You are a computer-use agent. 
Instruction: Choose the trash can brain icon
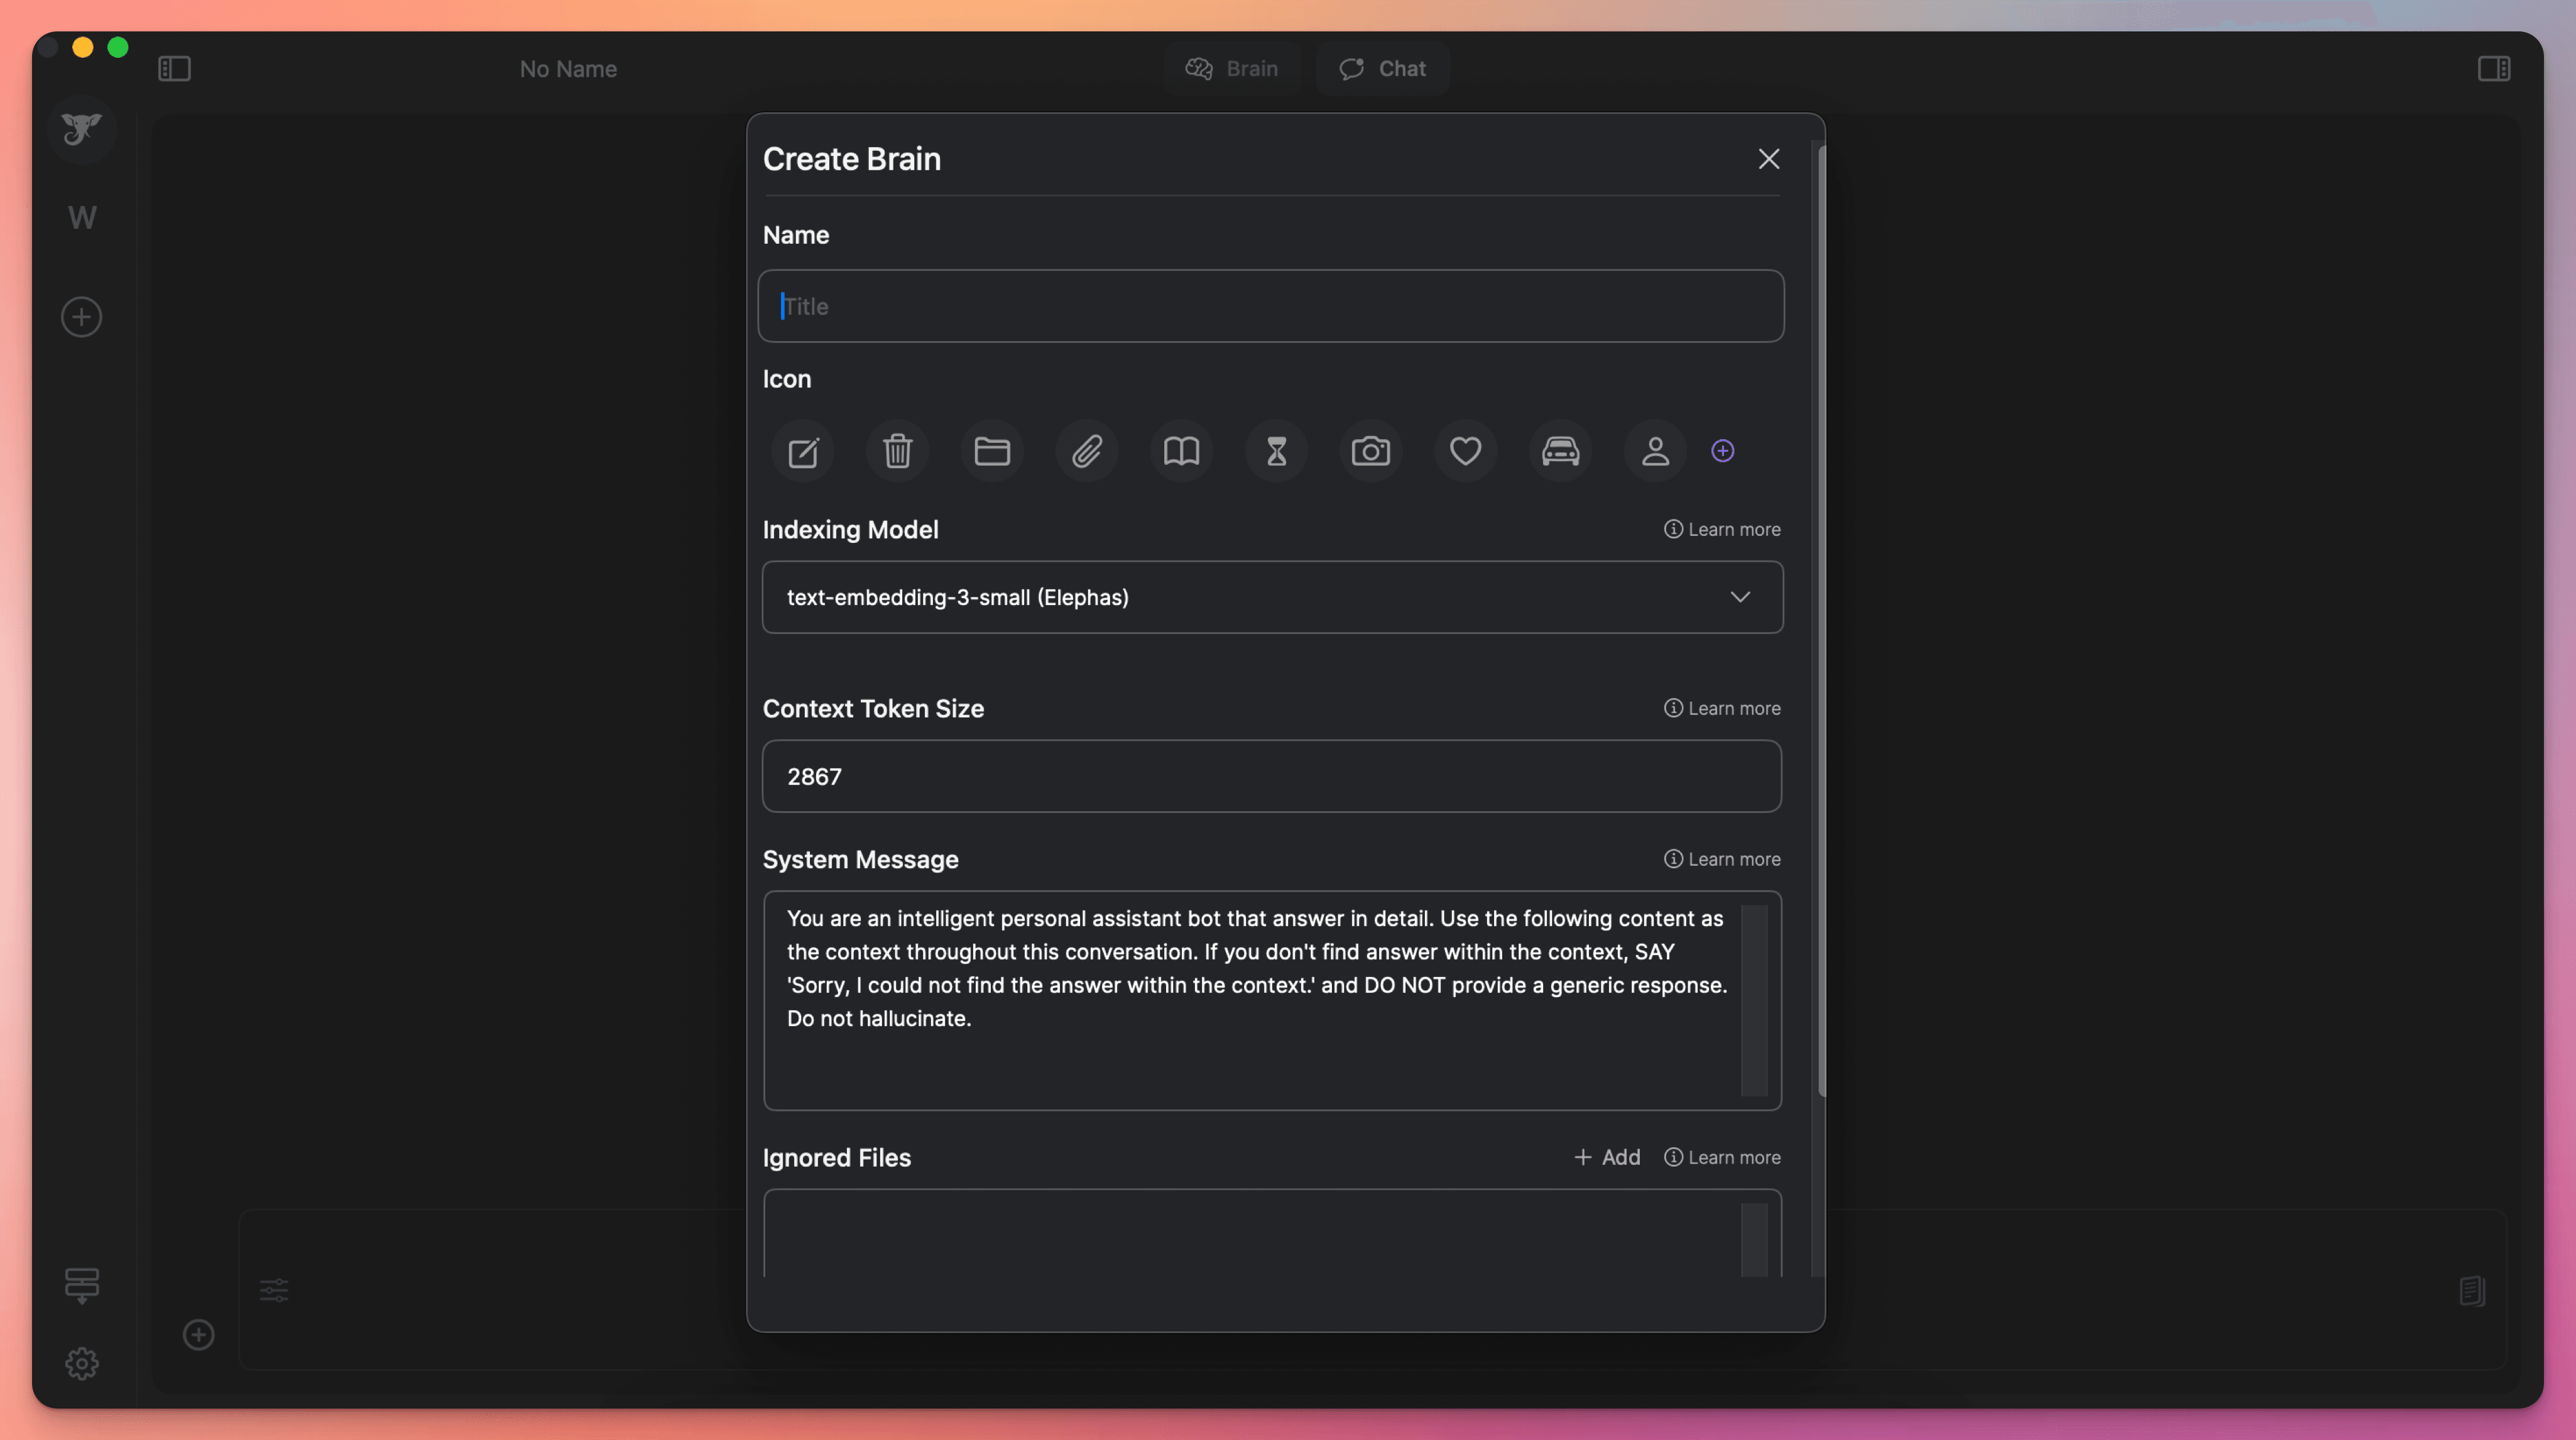(x=897, y=452)
